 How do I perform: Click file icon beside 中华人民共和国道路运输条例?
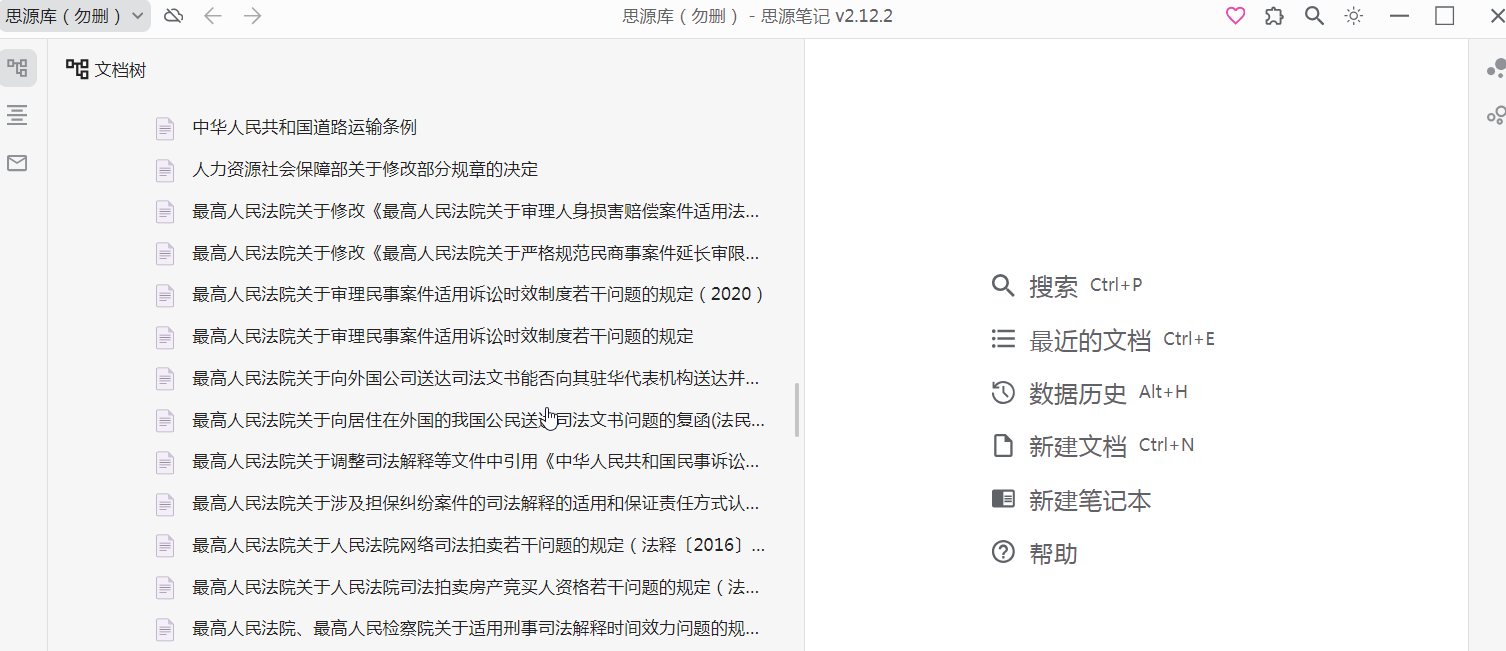click(x=165, y=128)
